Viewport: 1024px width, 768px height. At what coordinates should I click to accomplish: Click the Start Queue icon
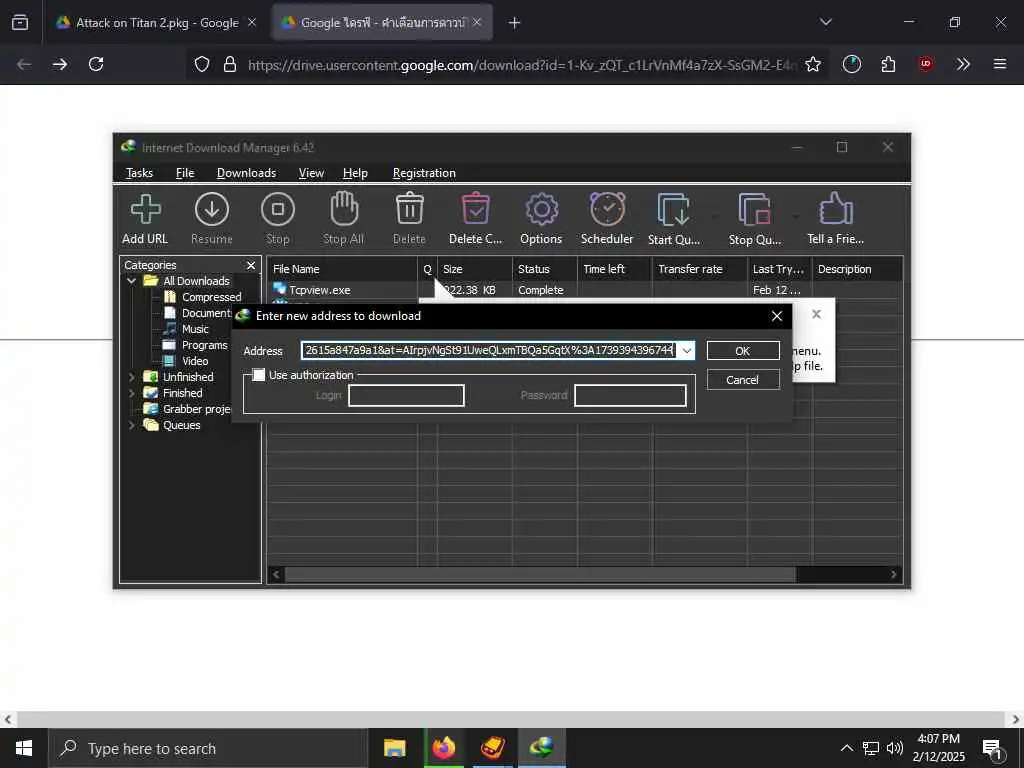click(x=673, y=210)
